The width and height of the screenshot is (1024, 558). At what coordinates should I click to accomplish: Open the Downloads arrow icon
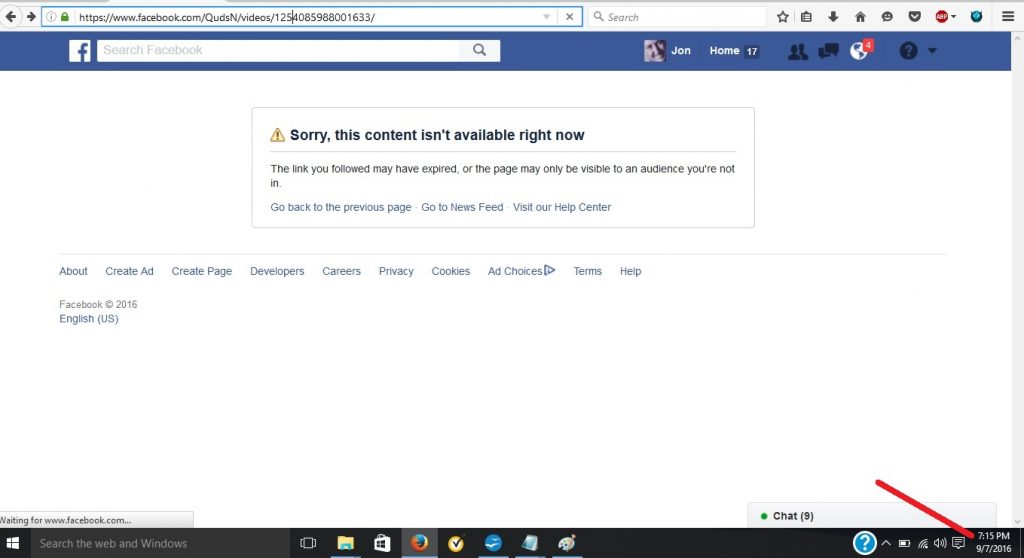click(x=833, y=17)
